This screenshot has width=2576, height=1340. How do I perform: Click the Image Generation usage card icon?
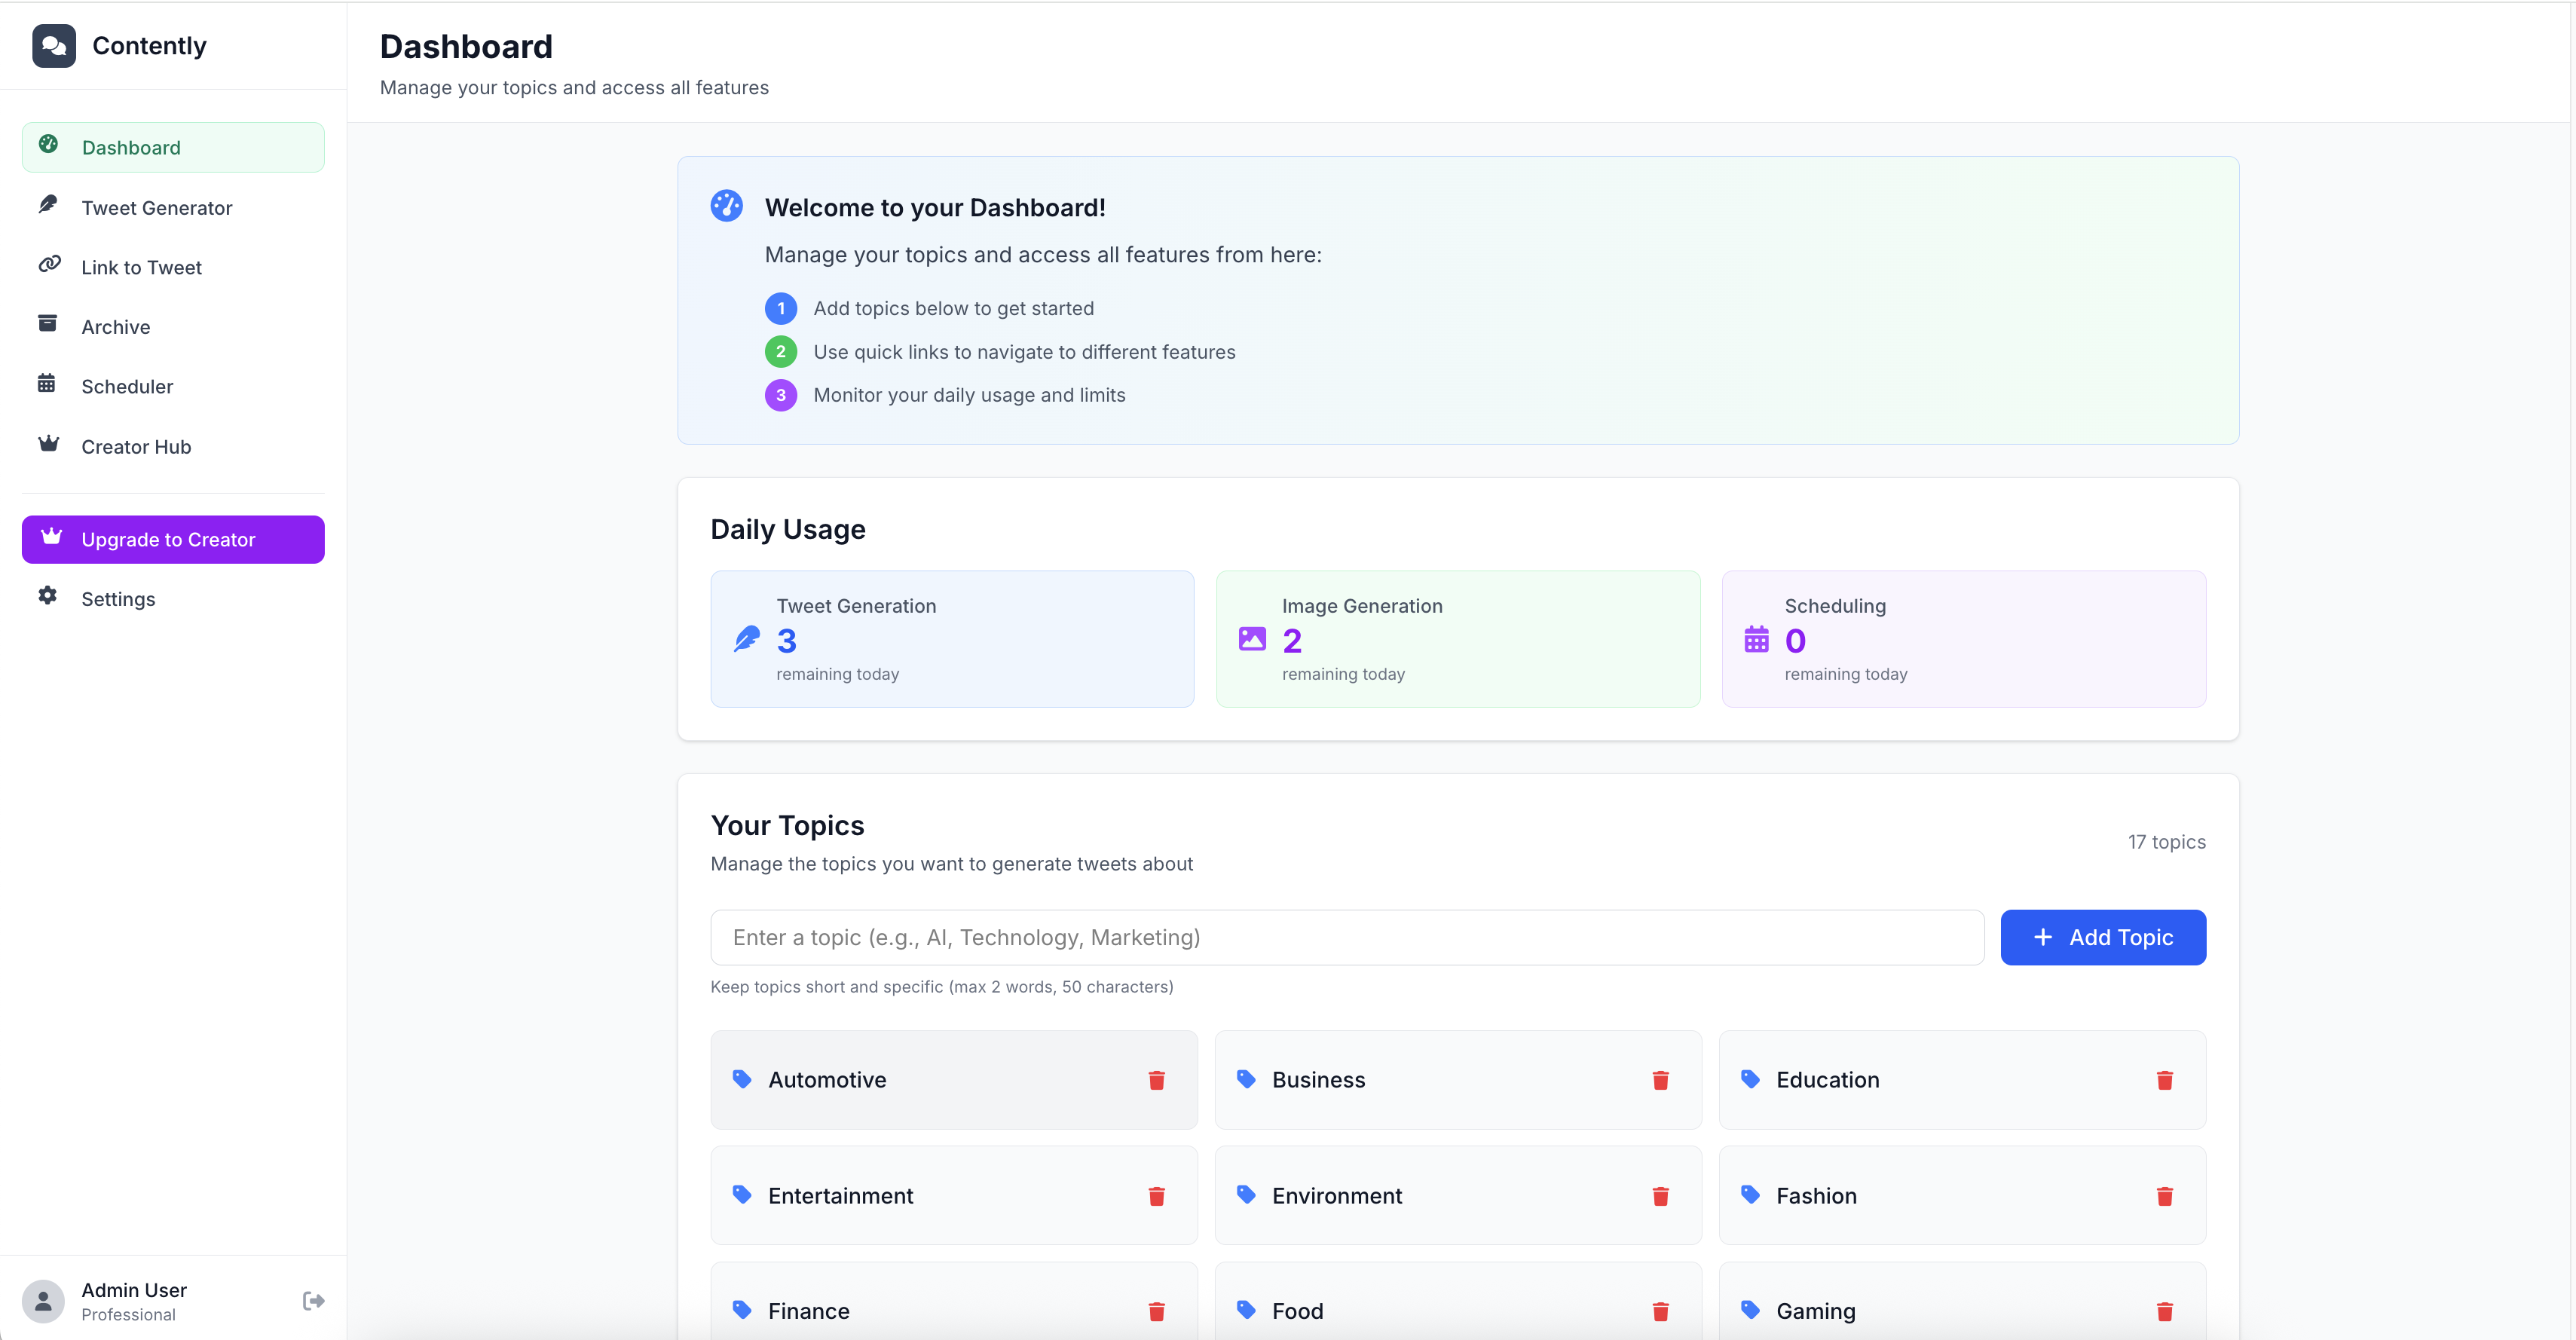[1252, 639]
